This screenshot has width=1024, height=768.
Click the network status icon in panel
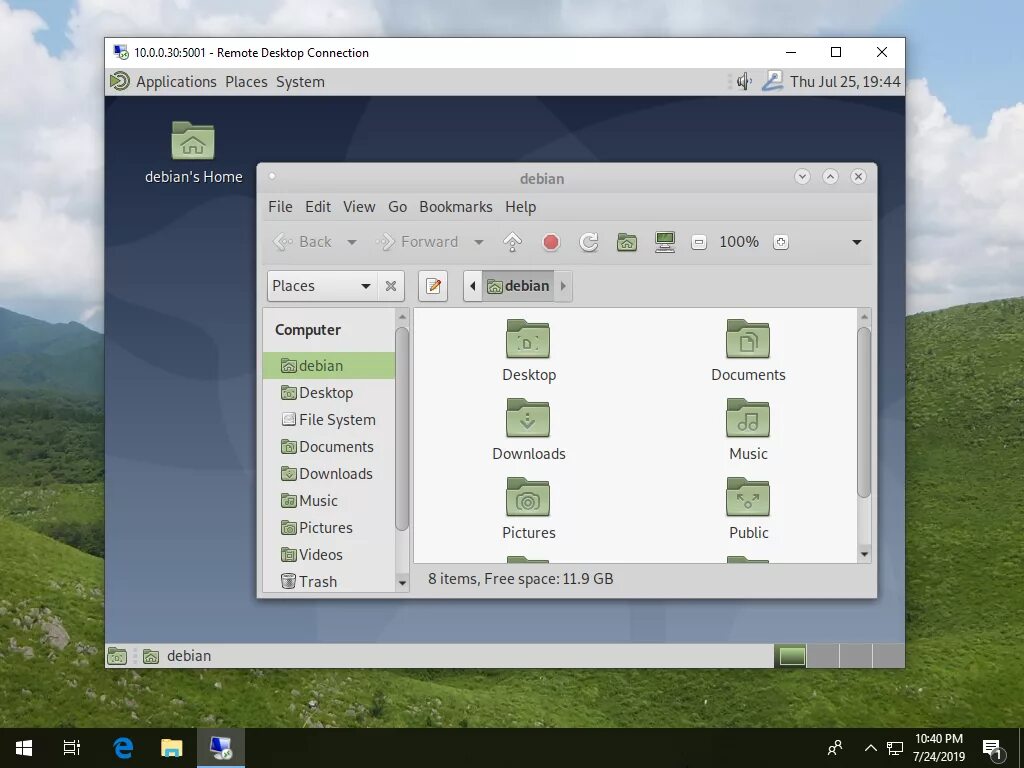point(772,82)
